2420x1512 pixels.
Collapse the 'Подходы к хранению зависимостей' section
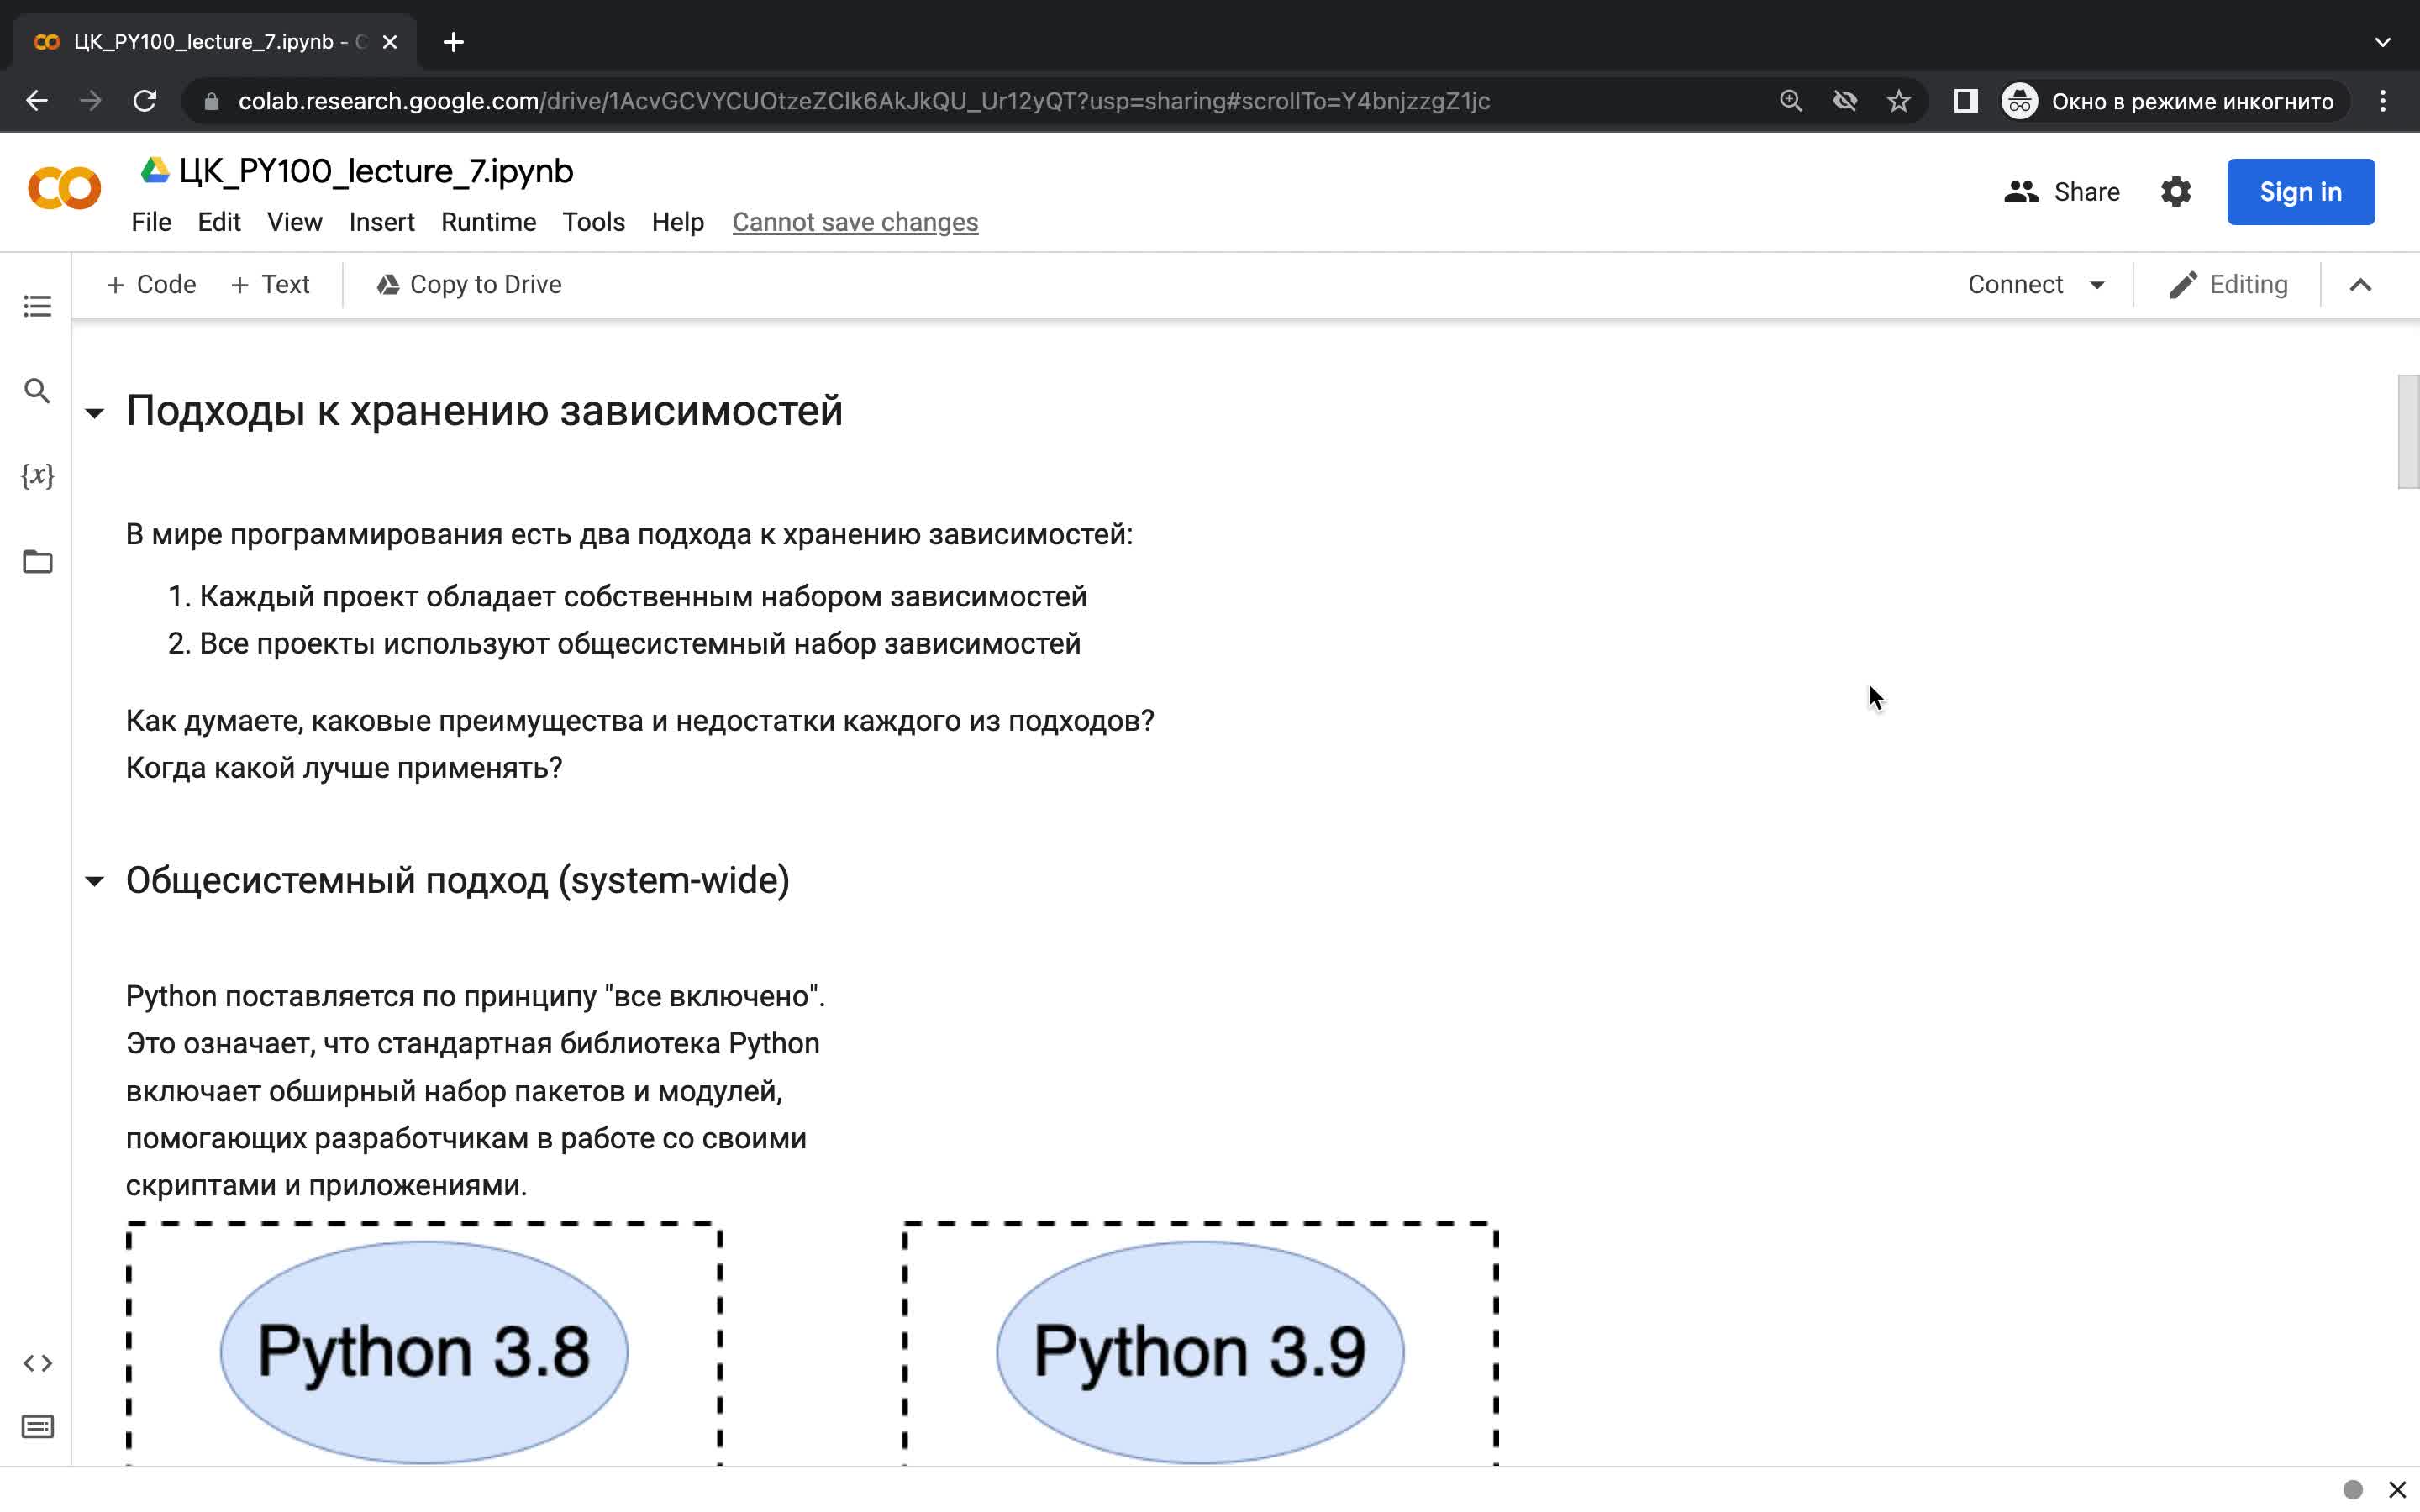(94, 412)
